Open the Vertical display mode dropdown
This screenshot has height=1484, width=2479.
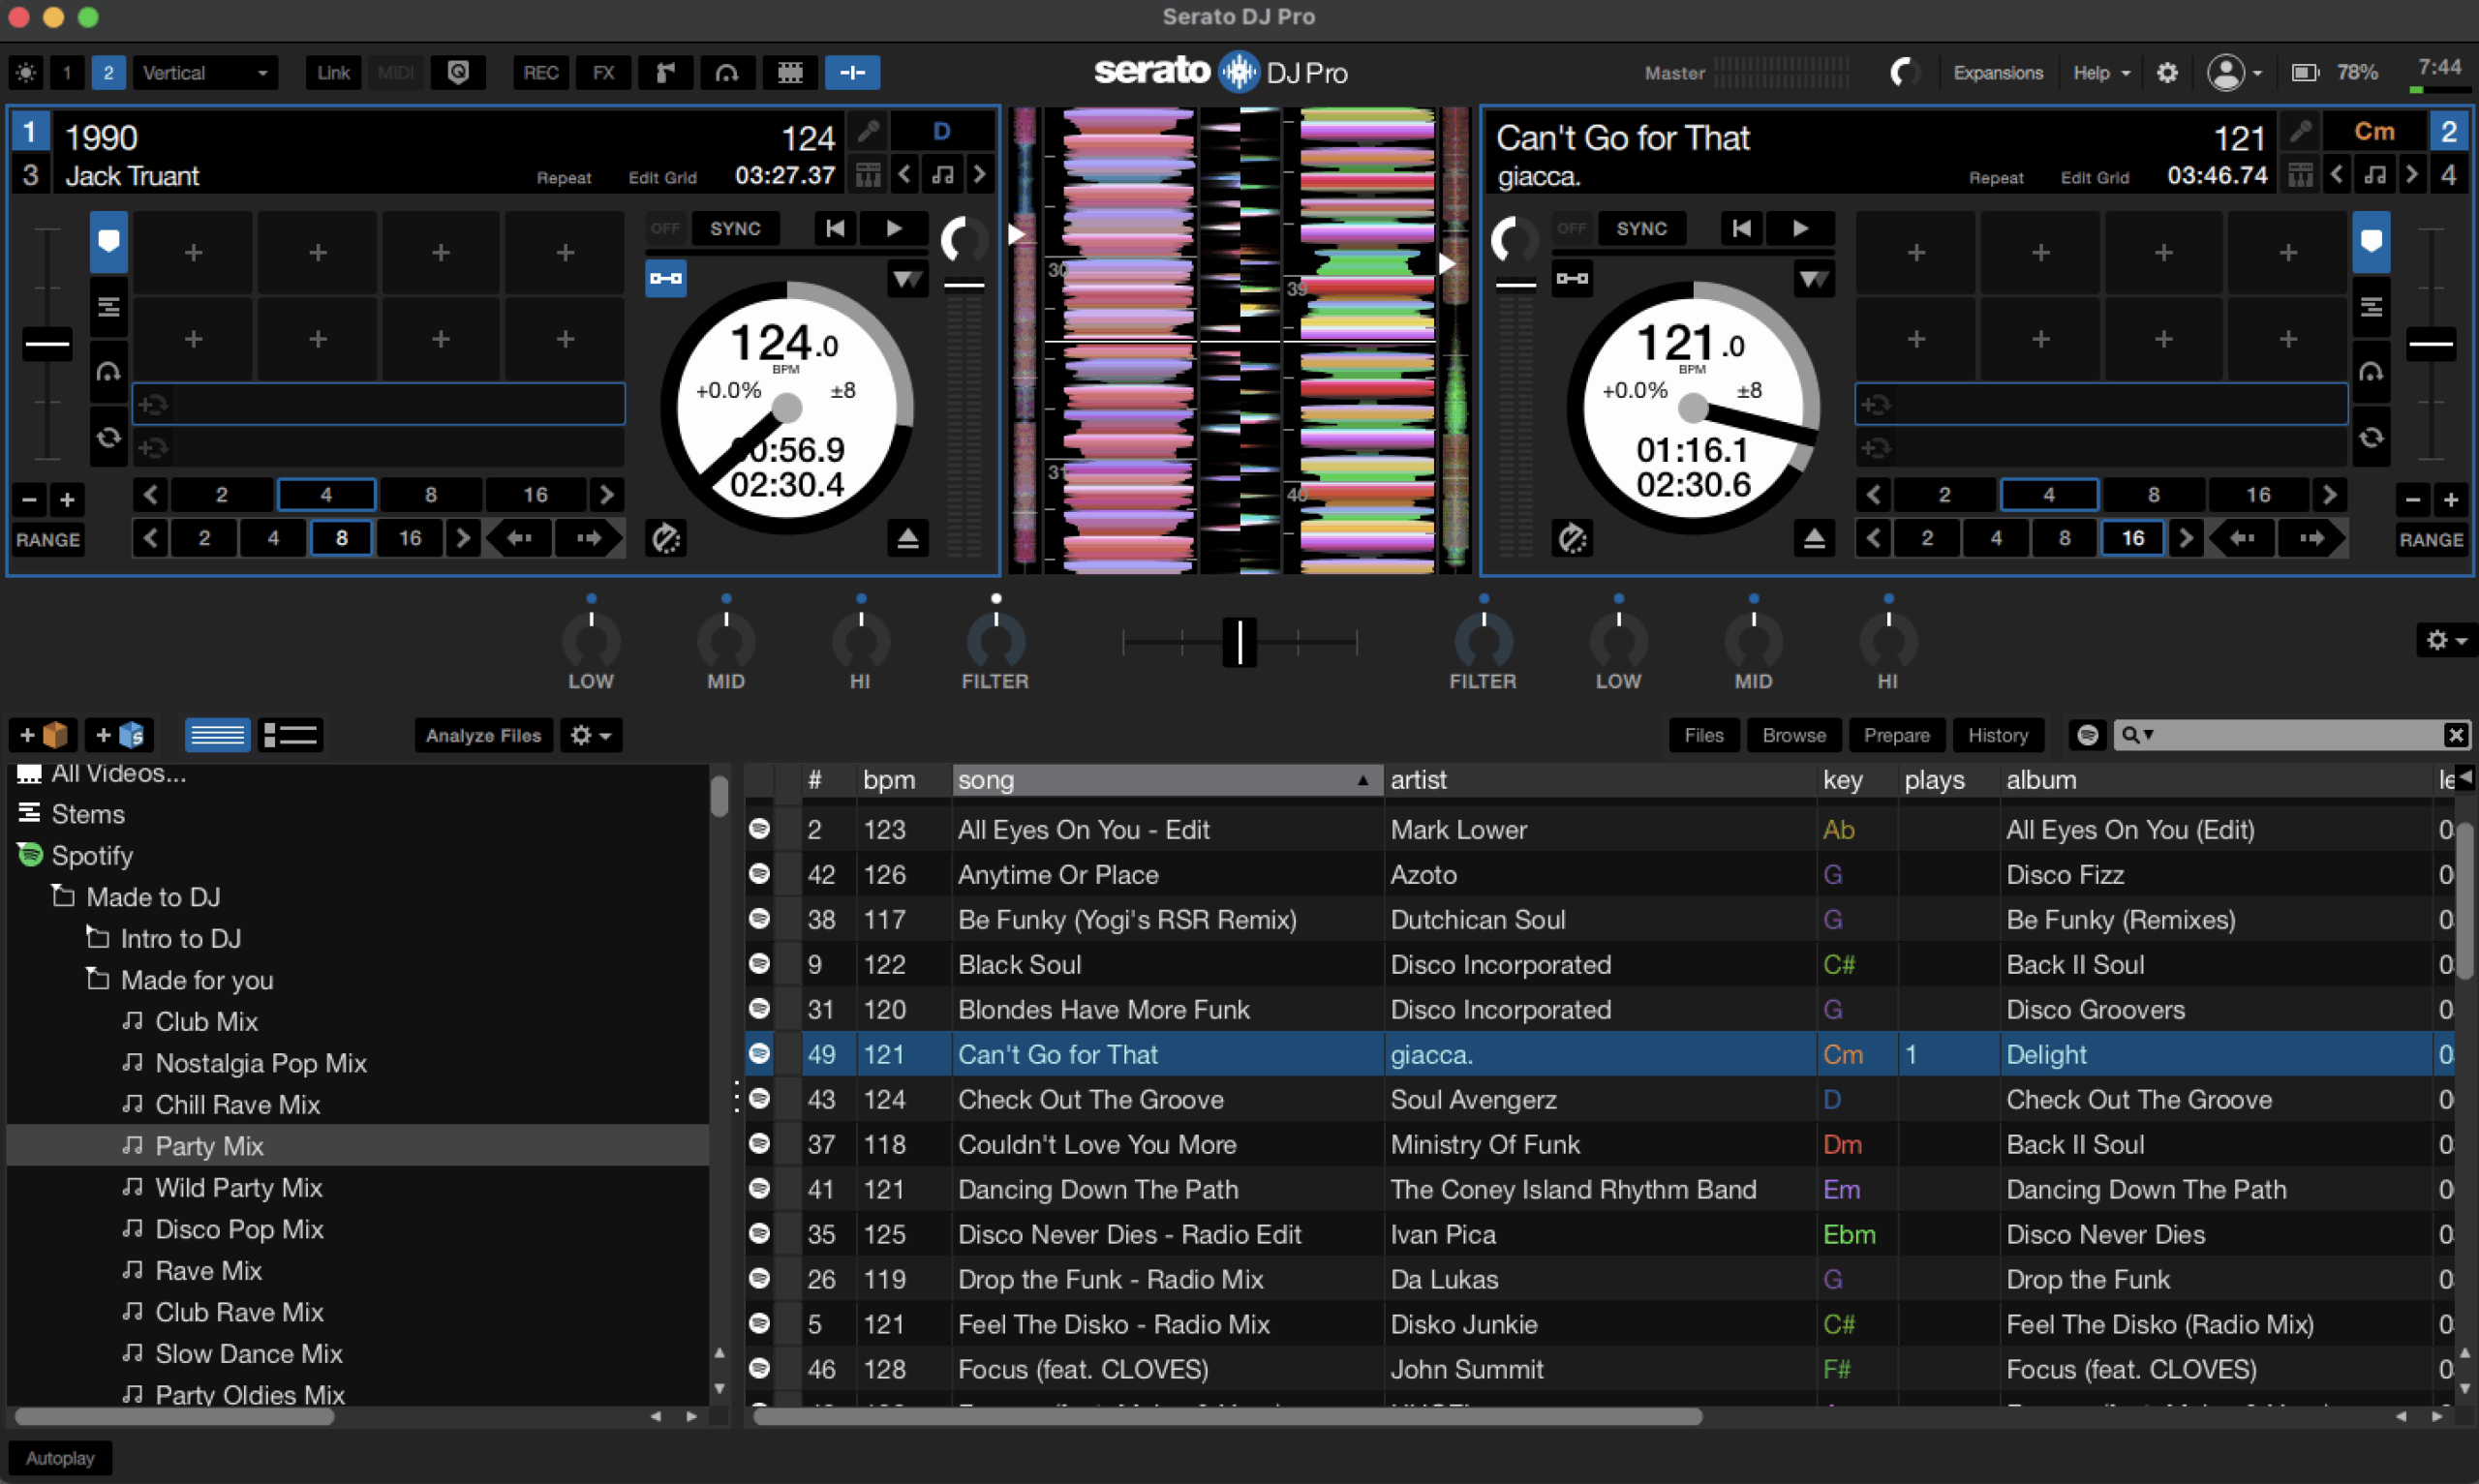[205, 73]
